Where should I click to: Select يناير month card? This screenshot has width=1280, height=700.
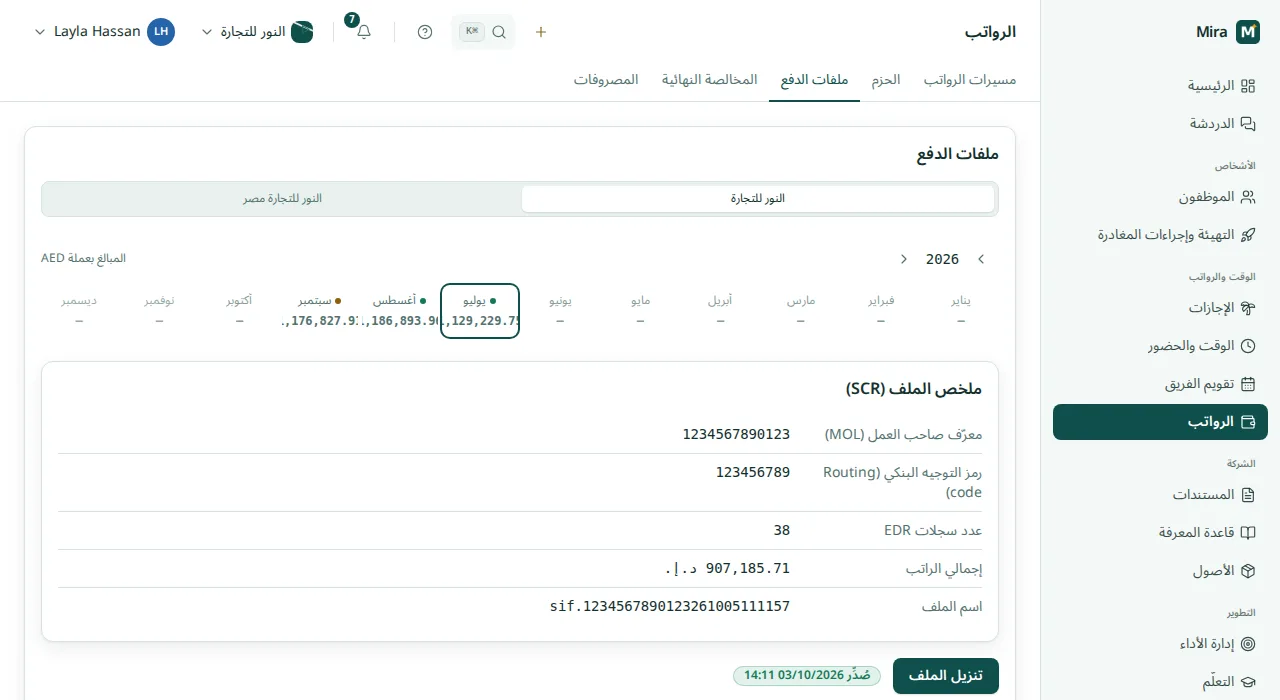tap(961, 311)
